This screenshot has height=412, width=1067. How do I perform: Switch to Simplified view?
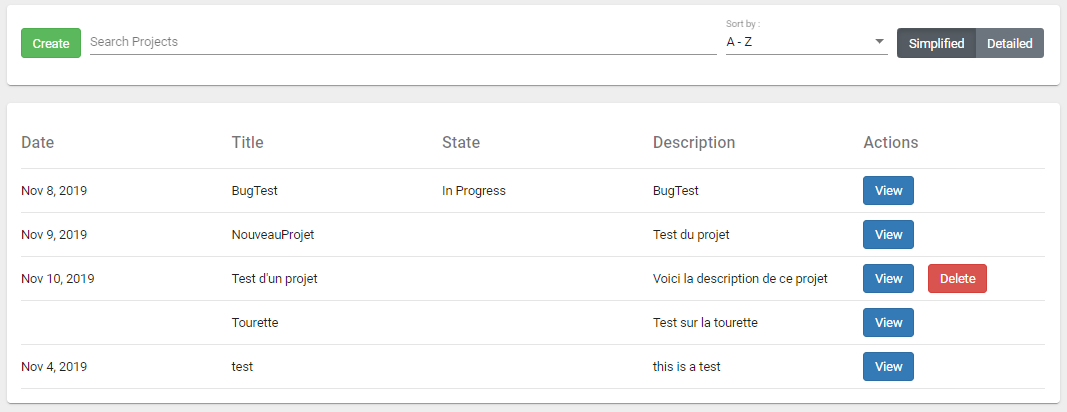click(x=936, y=43)
